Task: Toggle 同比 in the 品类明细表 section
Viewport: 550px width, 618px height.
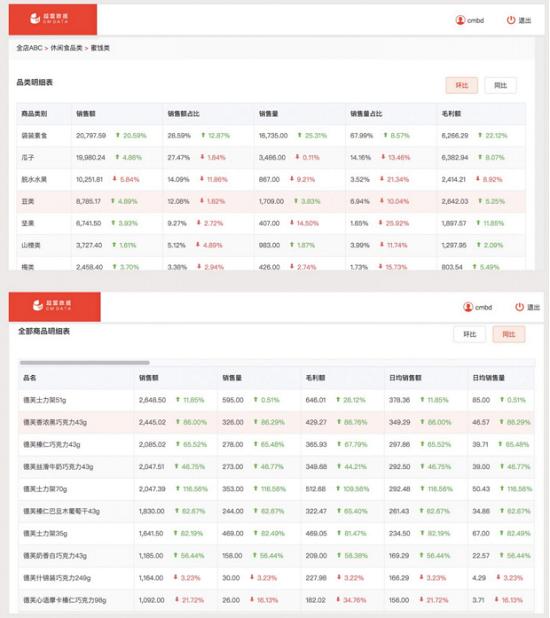Action: pyautogui.click(x=500, y=86)
